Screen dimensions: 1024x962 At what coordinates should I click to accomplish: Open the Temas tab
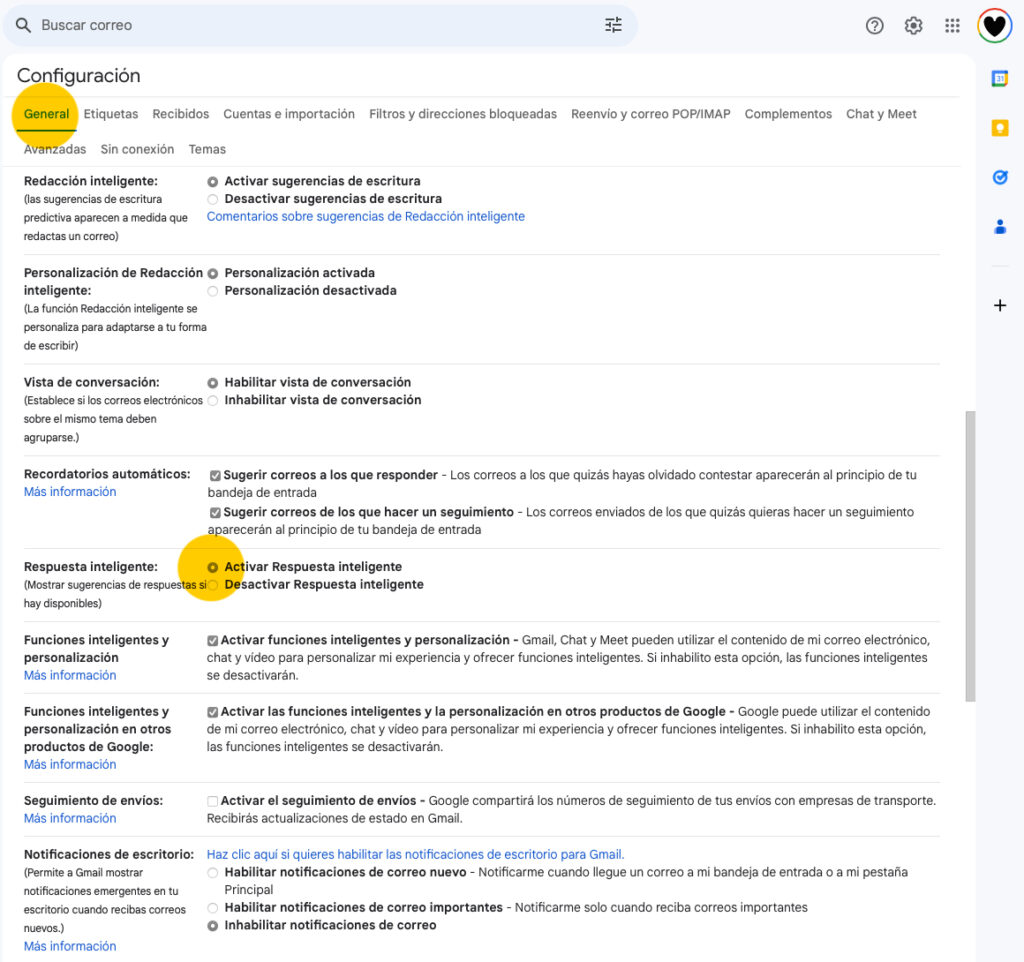207,149
